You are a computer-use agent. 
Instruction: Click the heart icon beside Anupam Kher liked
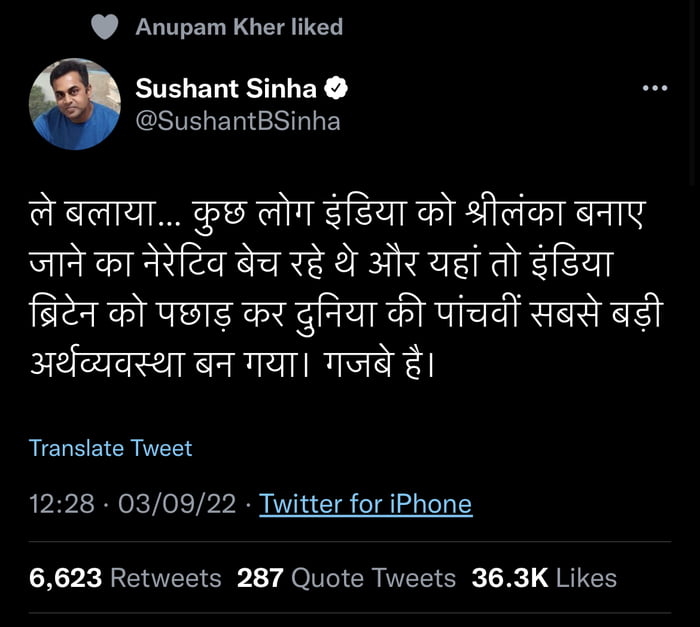[x=105, y=27]
